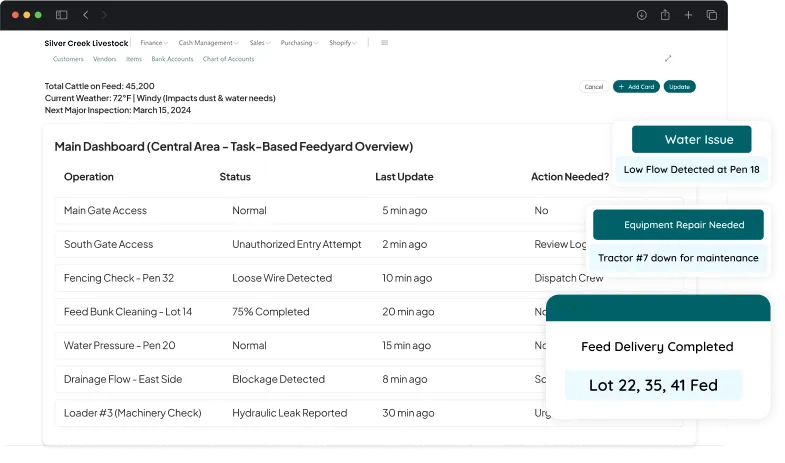Click the Cancel button
Image resolution: width=785 pixels, height=463 pixels.
coord(593,87)
